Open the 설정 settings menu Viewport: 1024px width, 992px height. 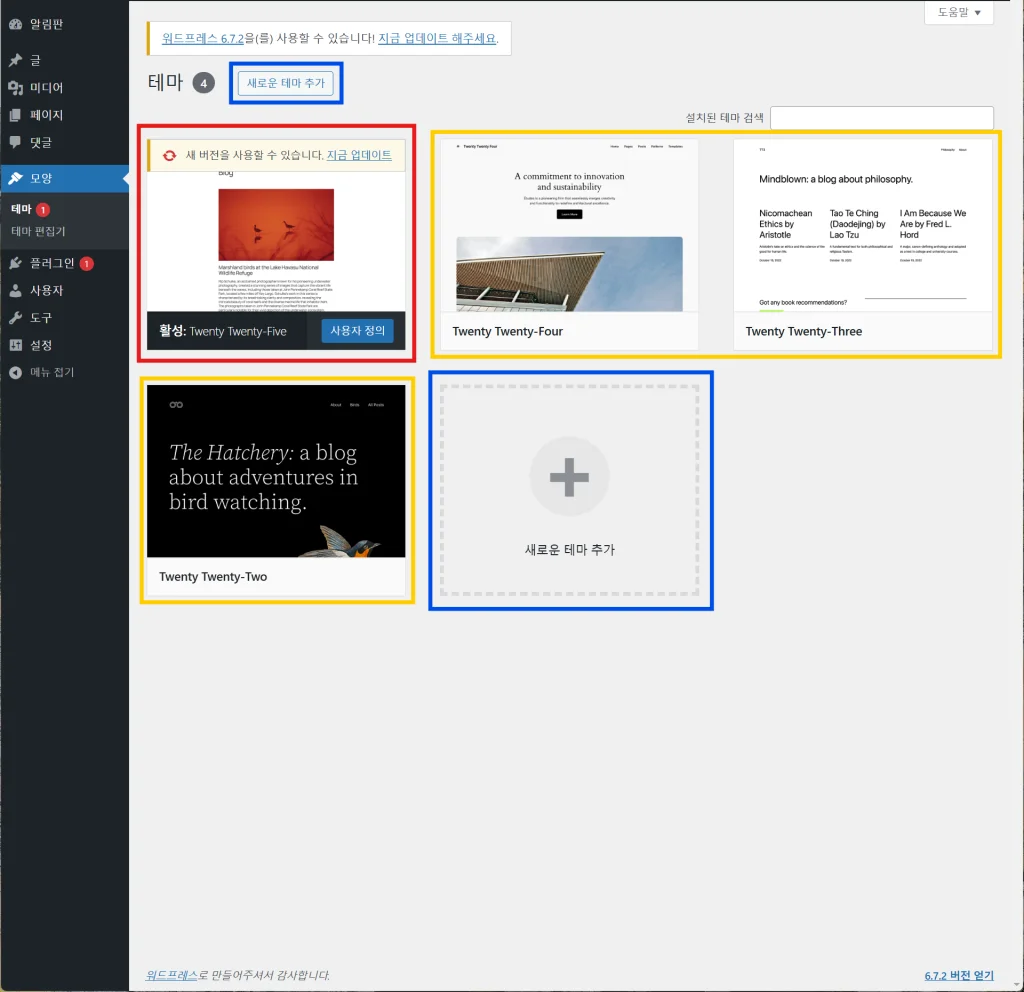[64, 345]
